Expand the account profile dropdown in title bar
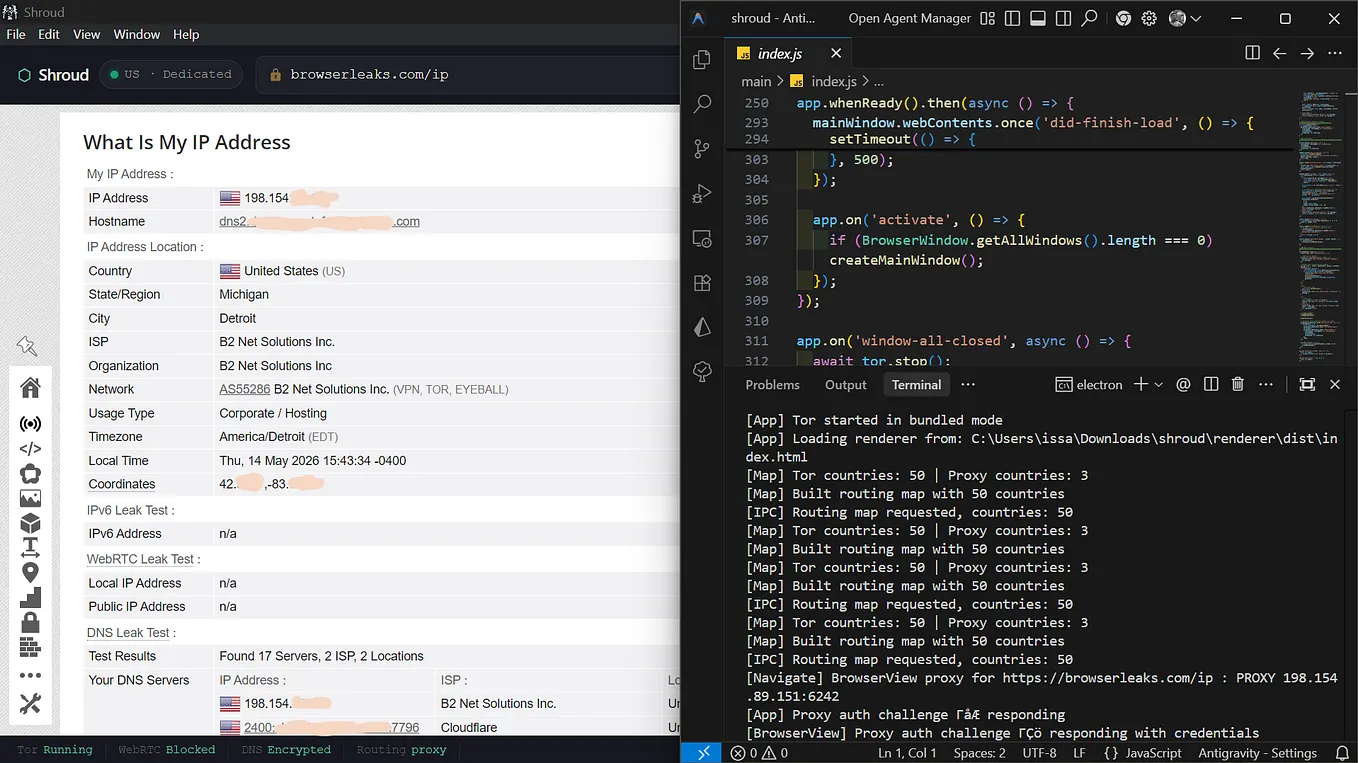The image size is (1358, 763). (1185, 18)
